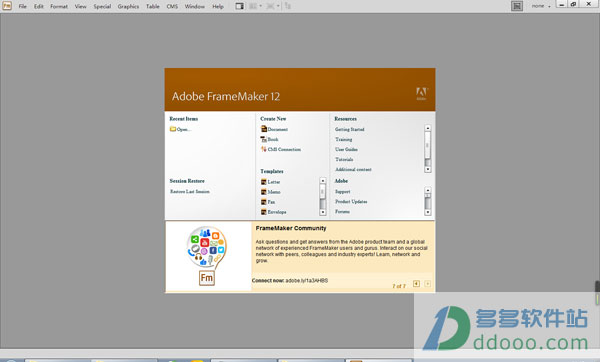Click the FrameMaker Community heading
This screenshot has height=362, width=600.
[x=291, y=228]
